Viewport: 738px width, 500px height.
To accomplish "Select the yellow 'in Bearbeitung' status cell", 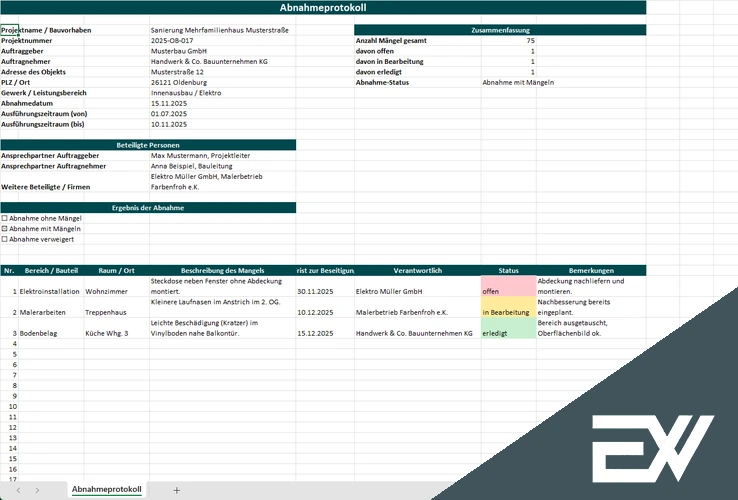I will coord(508,307).
